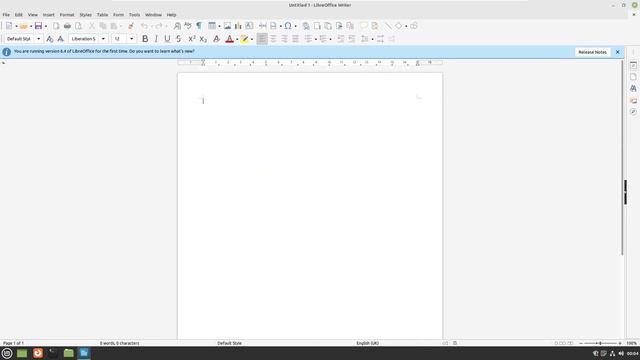This screenshot has width=640, height=360.
Task: Open the Insert Table dropdown arrow
Action: coord(219,26)
